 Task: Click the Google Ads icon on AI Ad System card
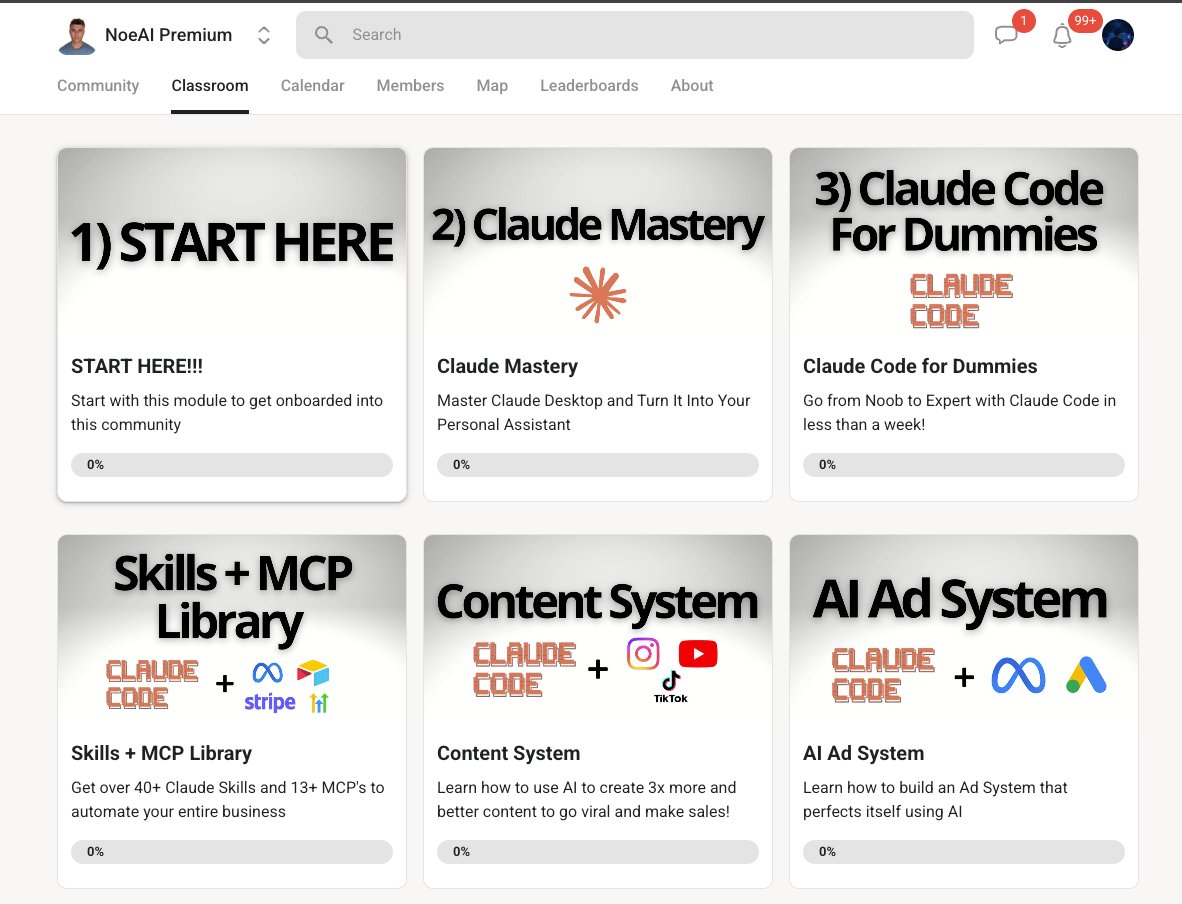(1087, 676)
